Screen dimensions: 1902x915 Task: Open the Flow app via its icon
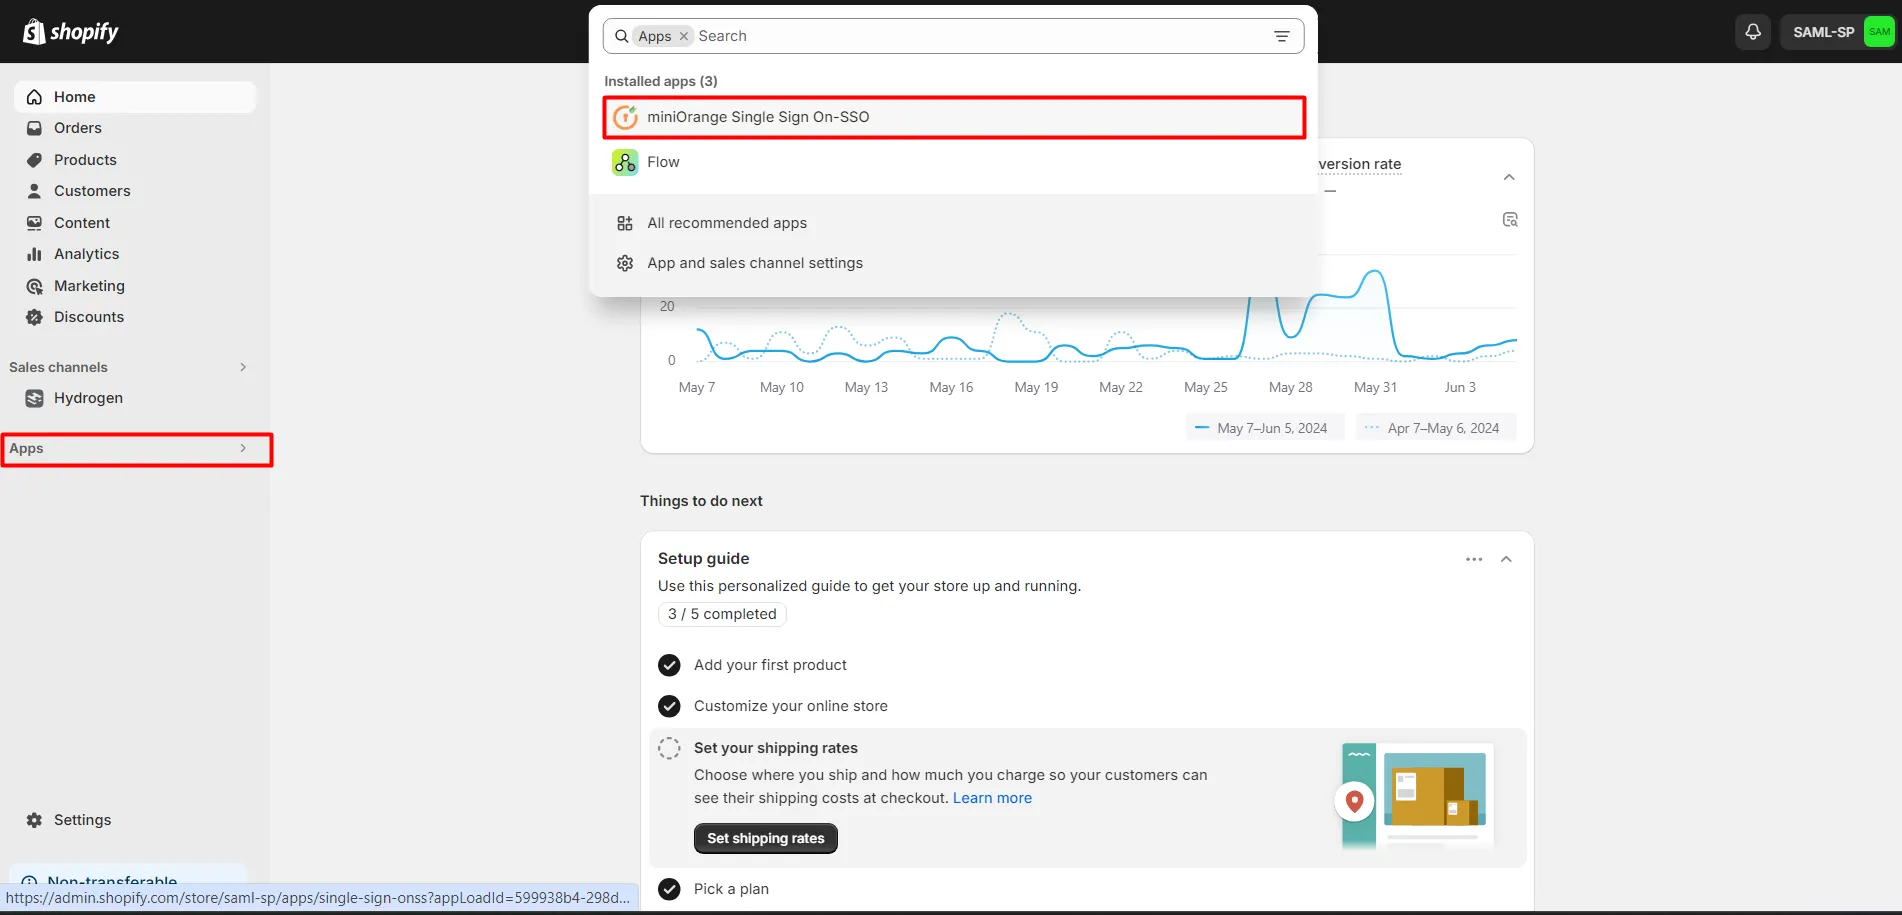pos(624,162)
